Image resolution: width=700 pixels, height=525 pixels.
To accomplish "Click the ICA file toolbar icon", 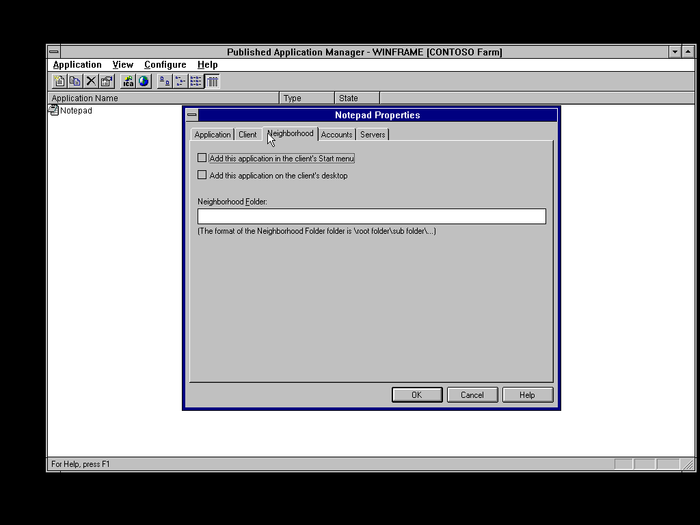I will pyautogui.click(x=128, y=81).
